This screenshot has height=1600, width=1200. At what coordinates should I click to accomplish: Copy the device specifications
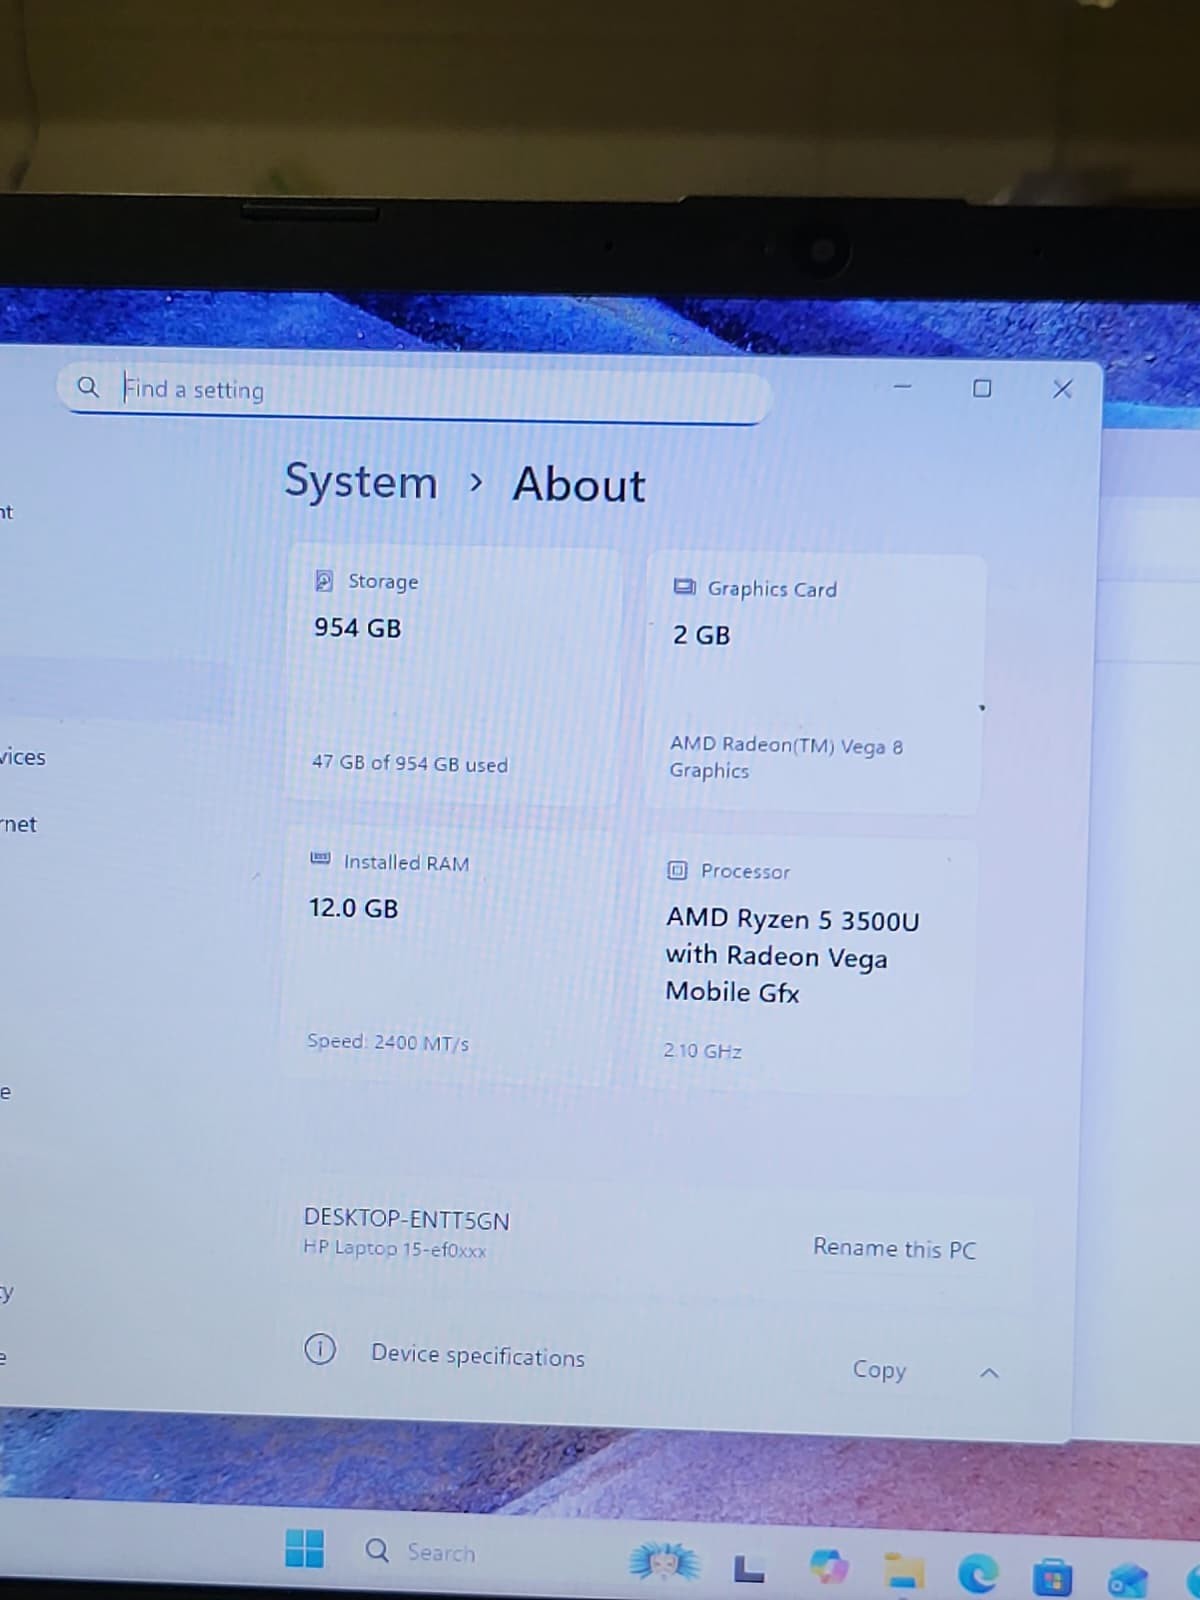click(x=879, y=1369)
